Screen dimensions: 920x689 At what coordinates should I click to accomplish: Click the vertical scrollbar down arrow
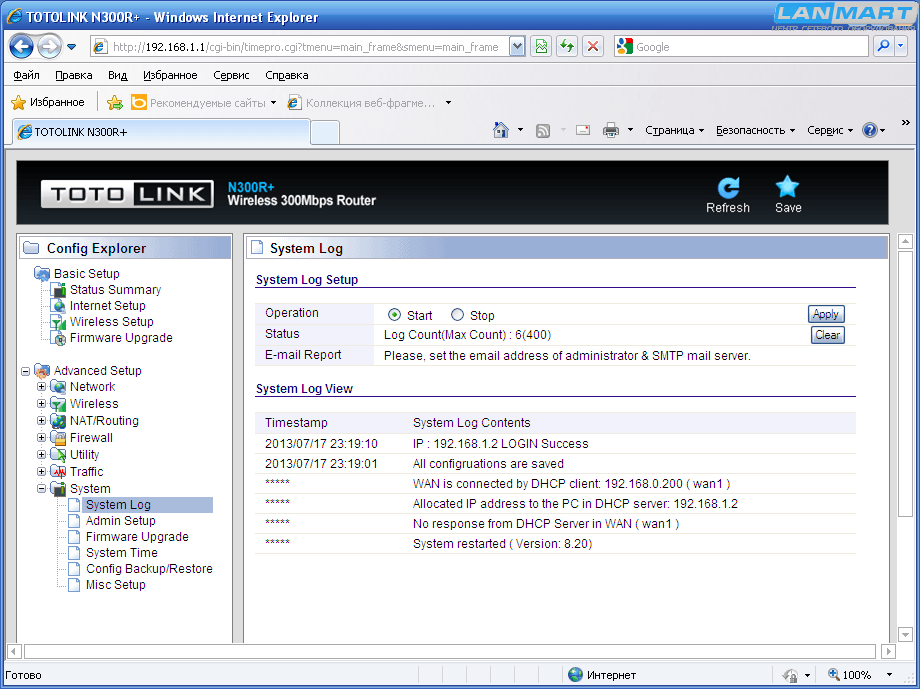tap(905, 634)
